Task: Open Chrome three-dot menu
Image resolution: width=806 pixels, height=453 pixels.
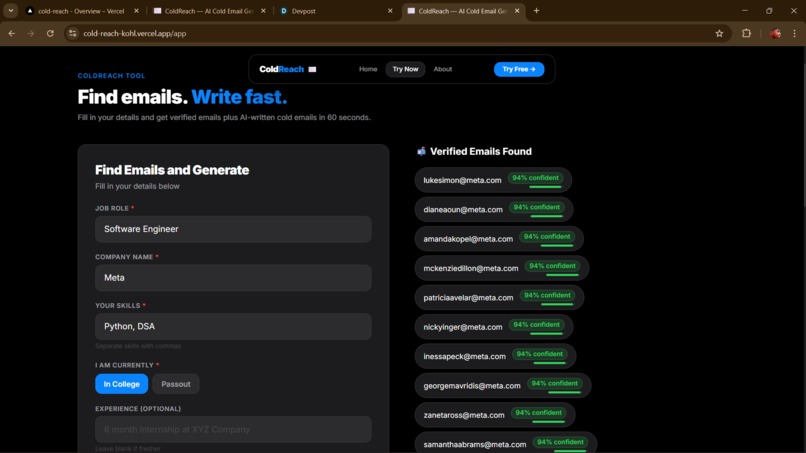Action: click(x=794, y=33)
